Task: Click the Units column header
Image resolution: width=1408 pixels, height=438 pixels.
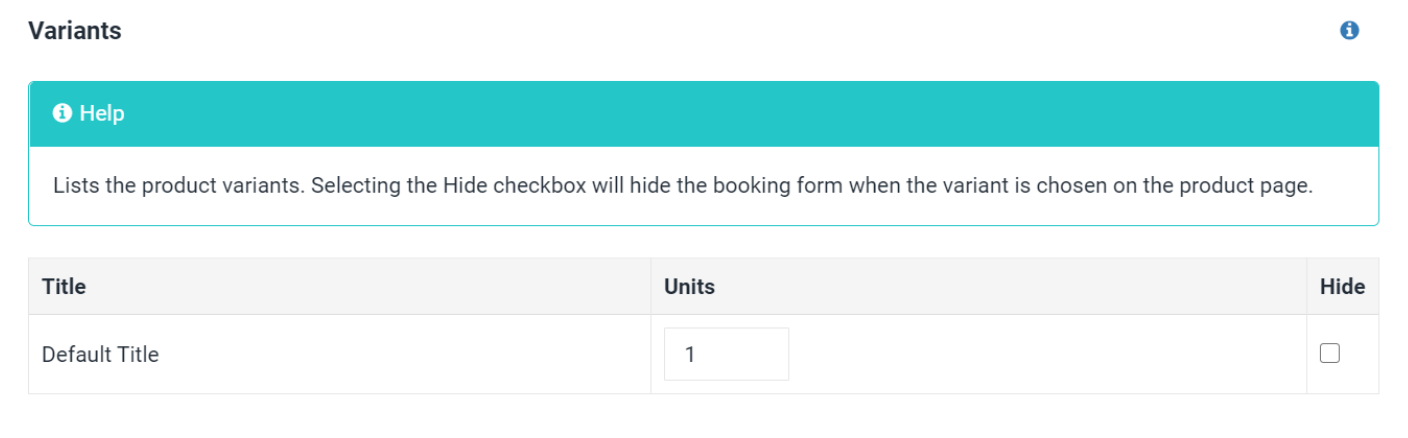Action: click(690, 287)
